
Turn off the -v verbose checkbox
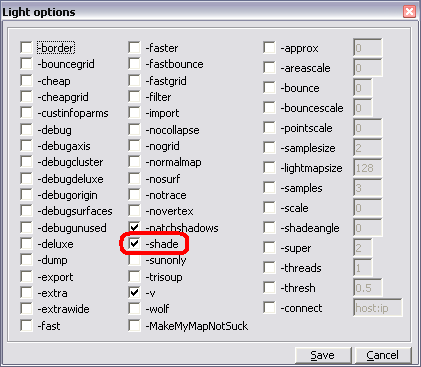coord(134,293)
